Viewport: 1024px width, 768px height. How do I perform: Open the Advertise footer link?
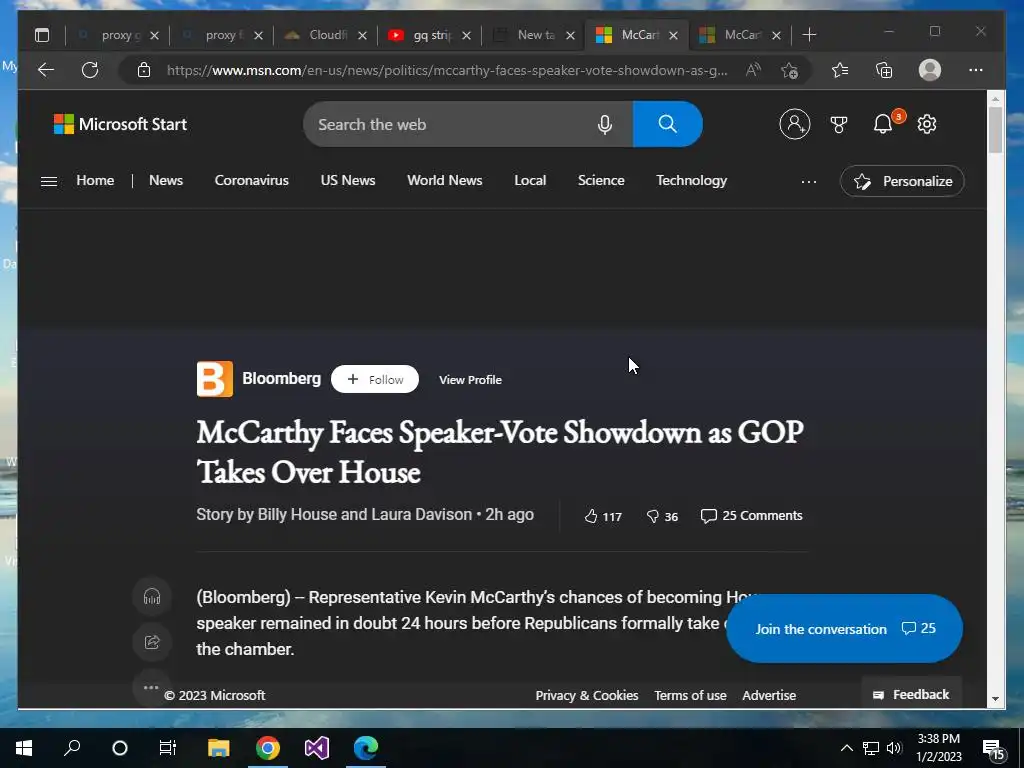(x=769, y=696)
